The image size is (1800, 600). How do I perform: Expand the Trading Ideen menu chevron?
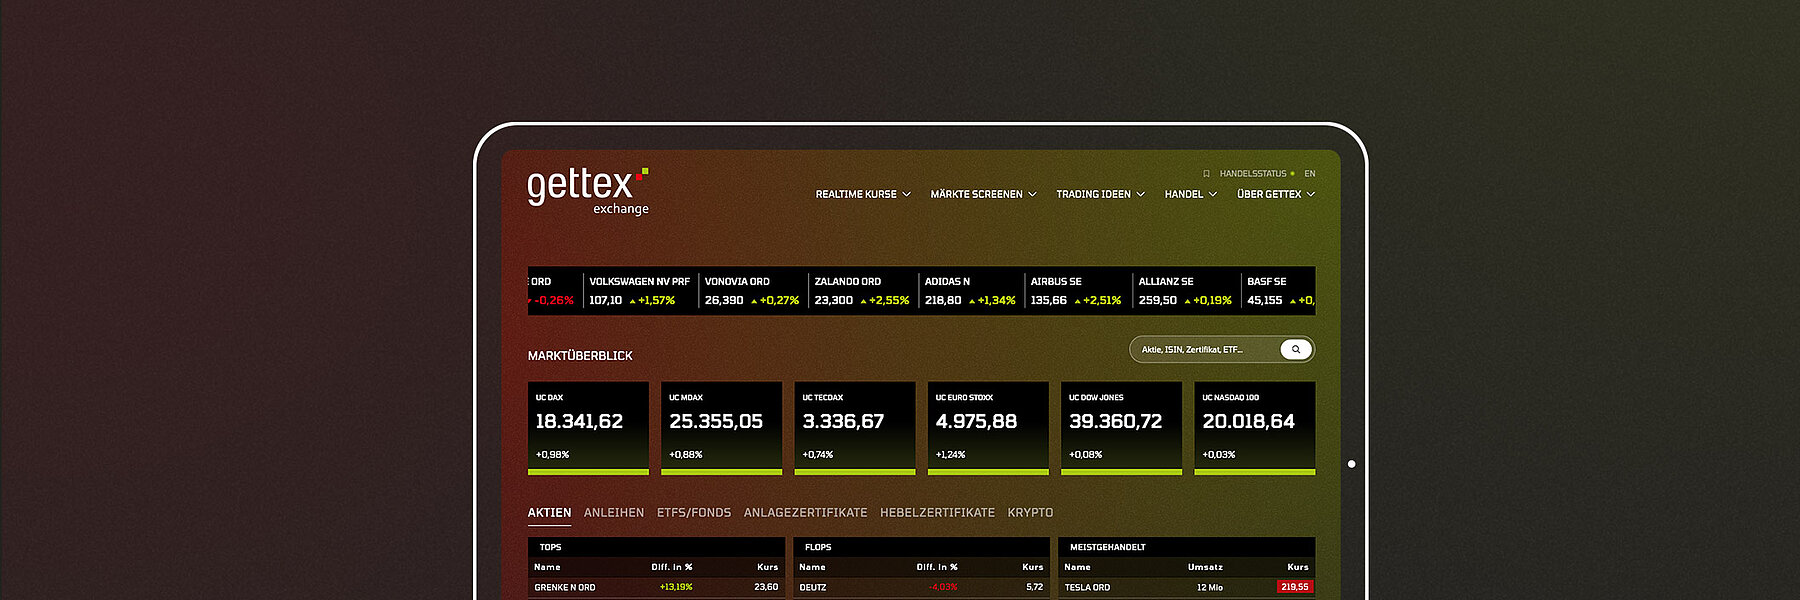tap(1140, 194)
